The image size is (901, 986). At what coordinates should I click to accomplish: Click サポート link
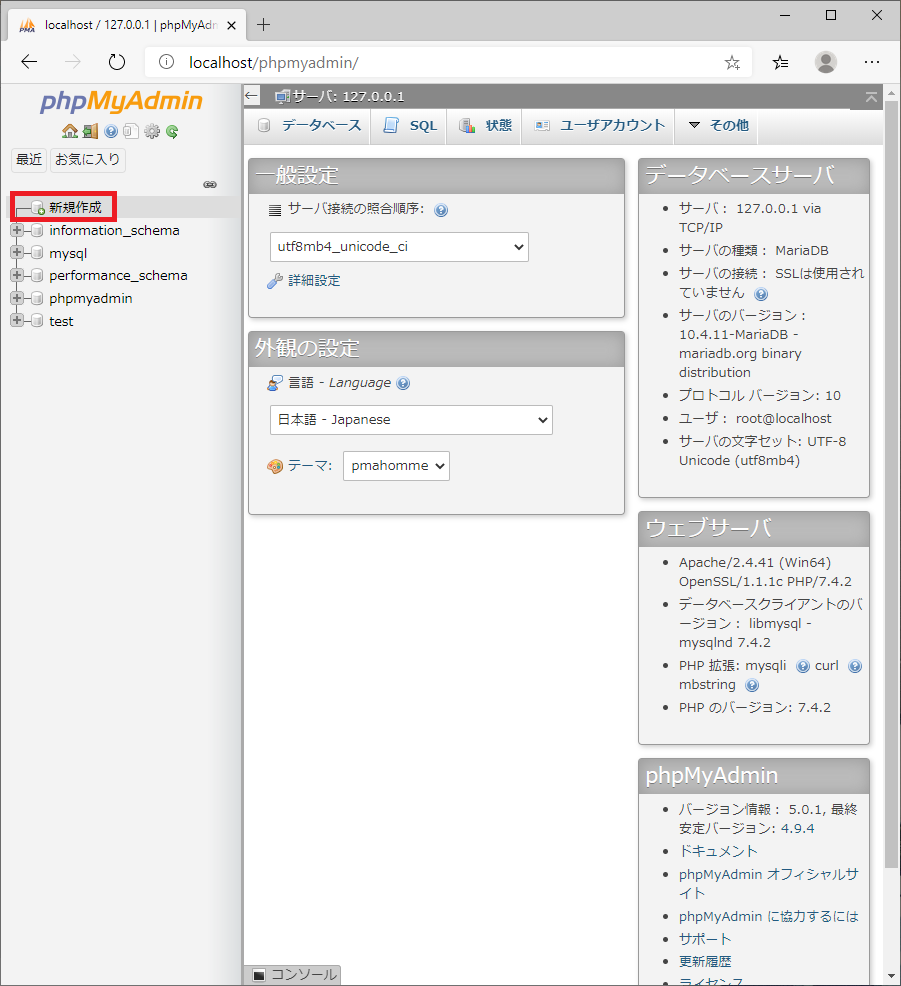[x=705, y=939]
